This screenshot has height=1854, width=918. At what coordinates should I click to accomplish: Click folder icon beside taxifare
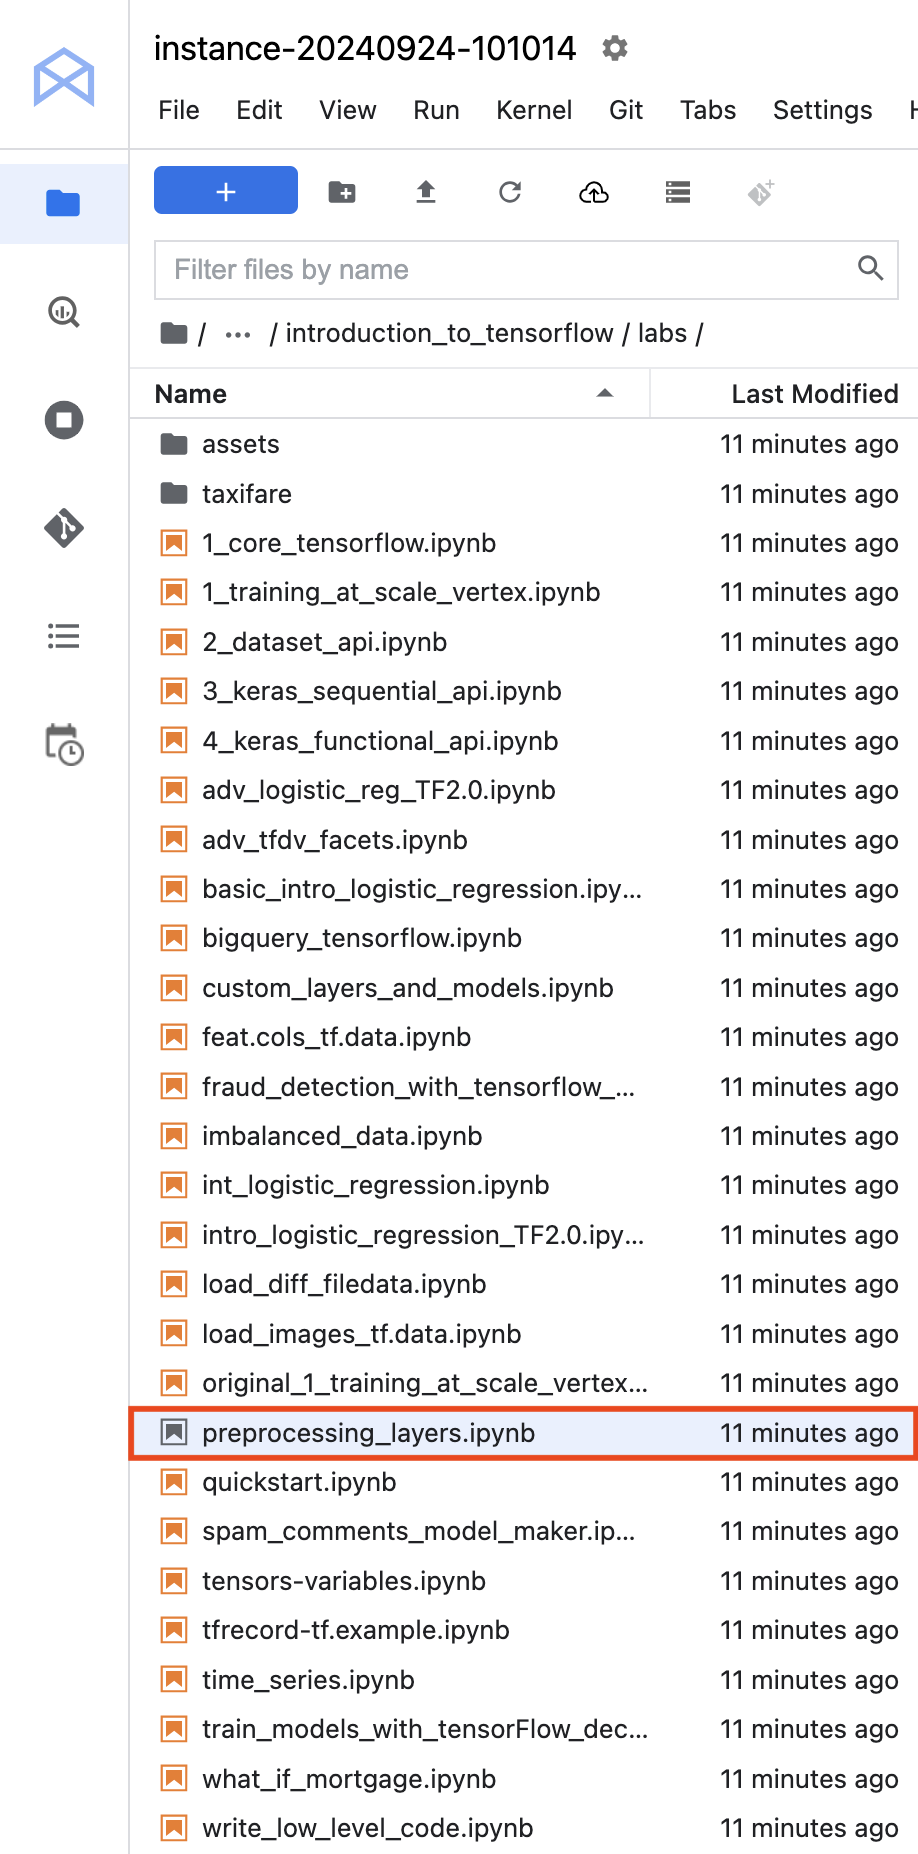(x=174, y=493)
